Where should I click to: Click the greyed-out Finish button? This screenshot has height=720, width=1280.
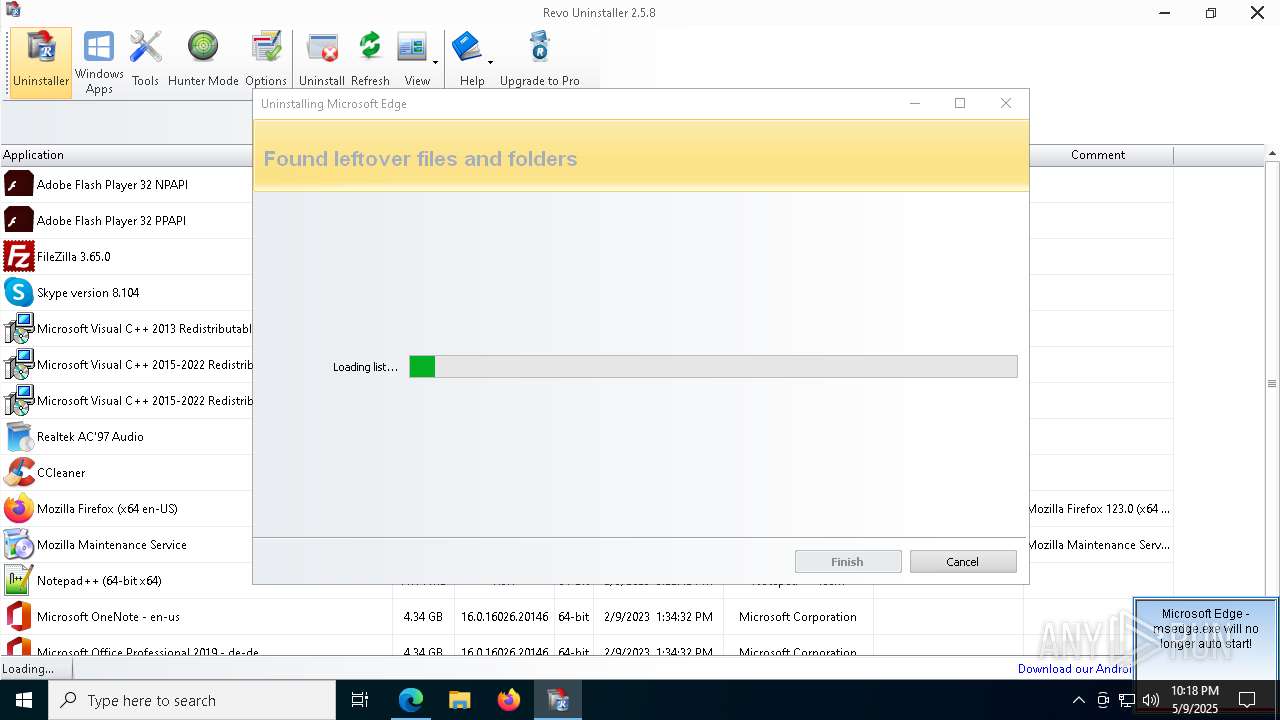(848, 562)
